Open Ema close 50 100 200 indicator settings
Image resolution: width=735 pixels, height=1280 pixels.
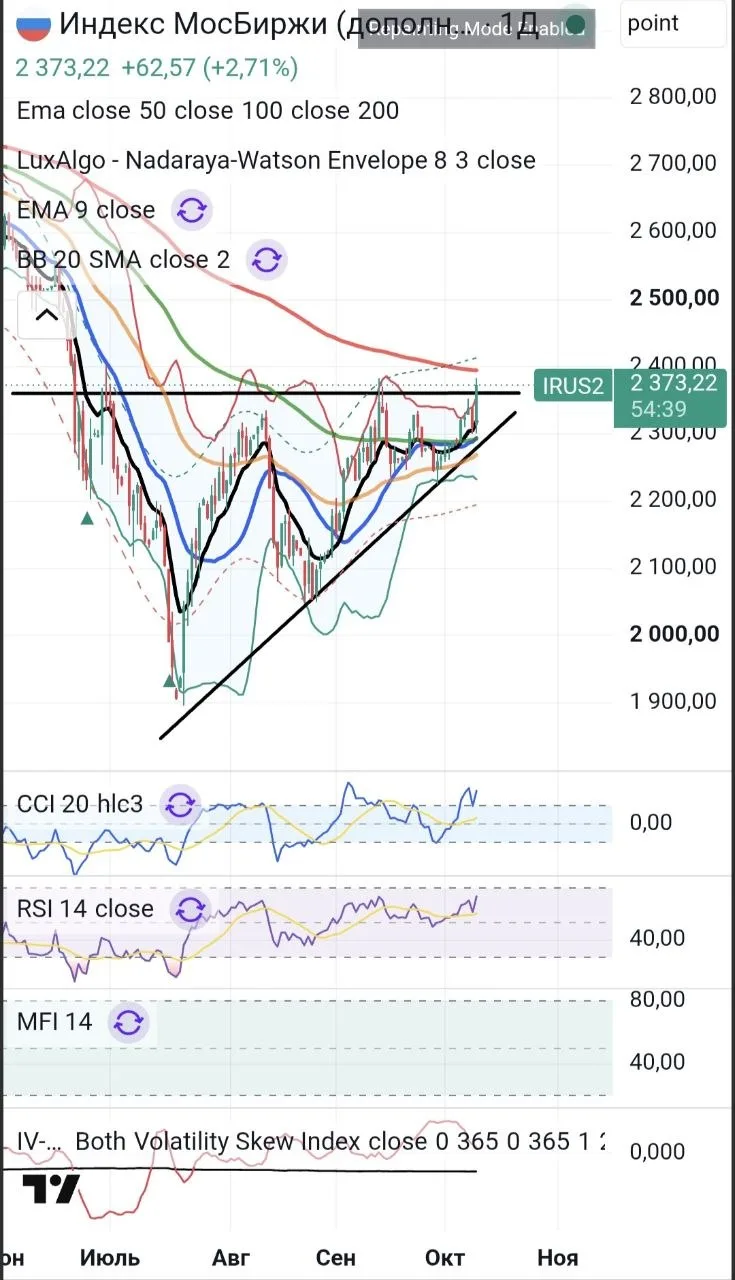coord(208,110)
